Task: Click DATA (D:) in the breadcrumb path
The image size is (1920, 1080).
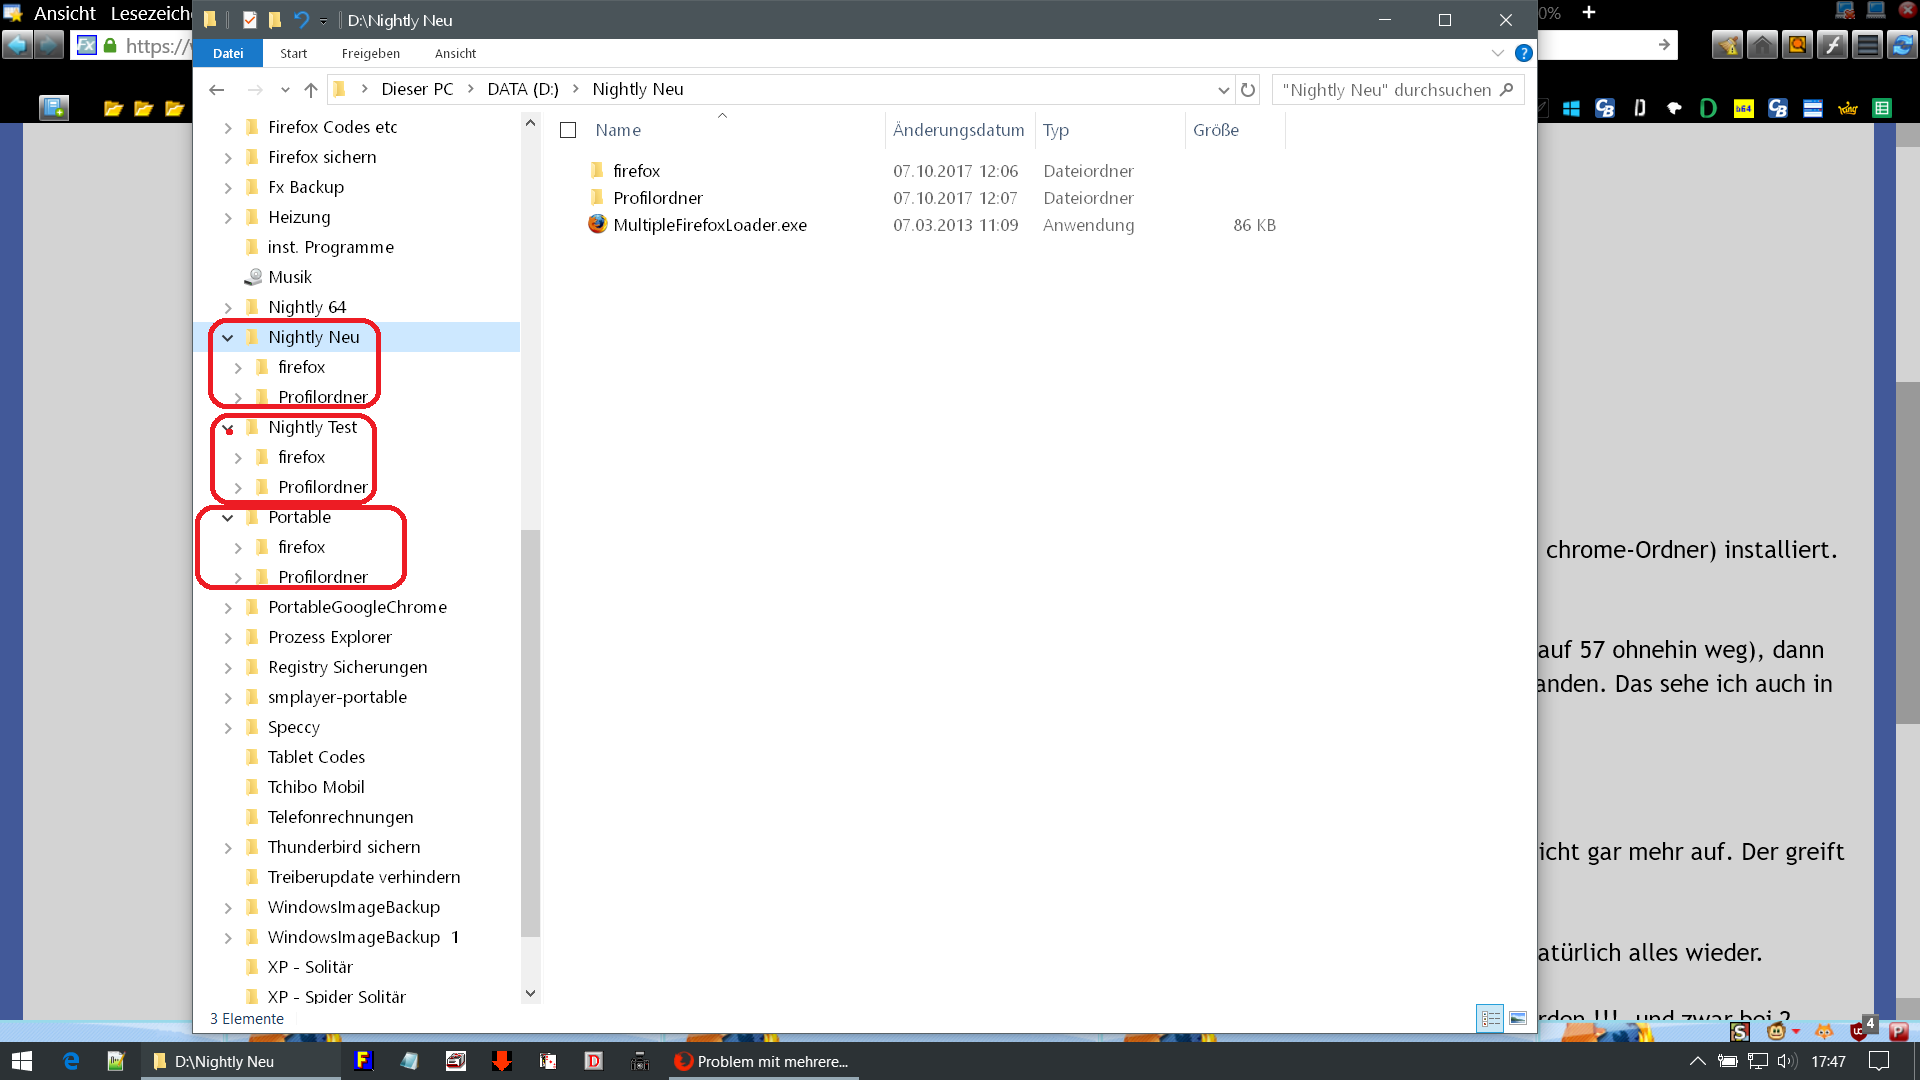Action: [x=522, y=89]
